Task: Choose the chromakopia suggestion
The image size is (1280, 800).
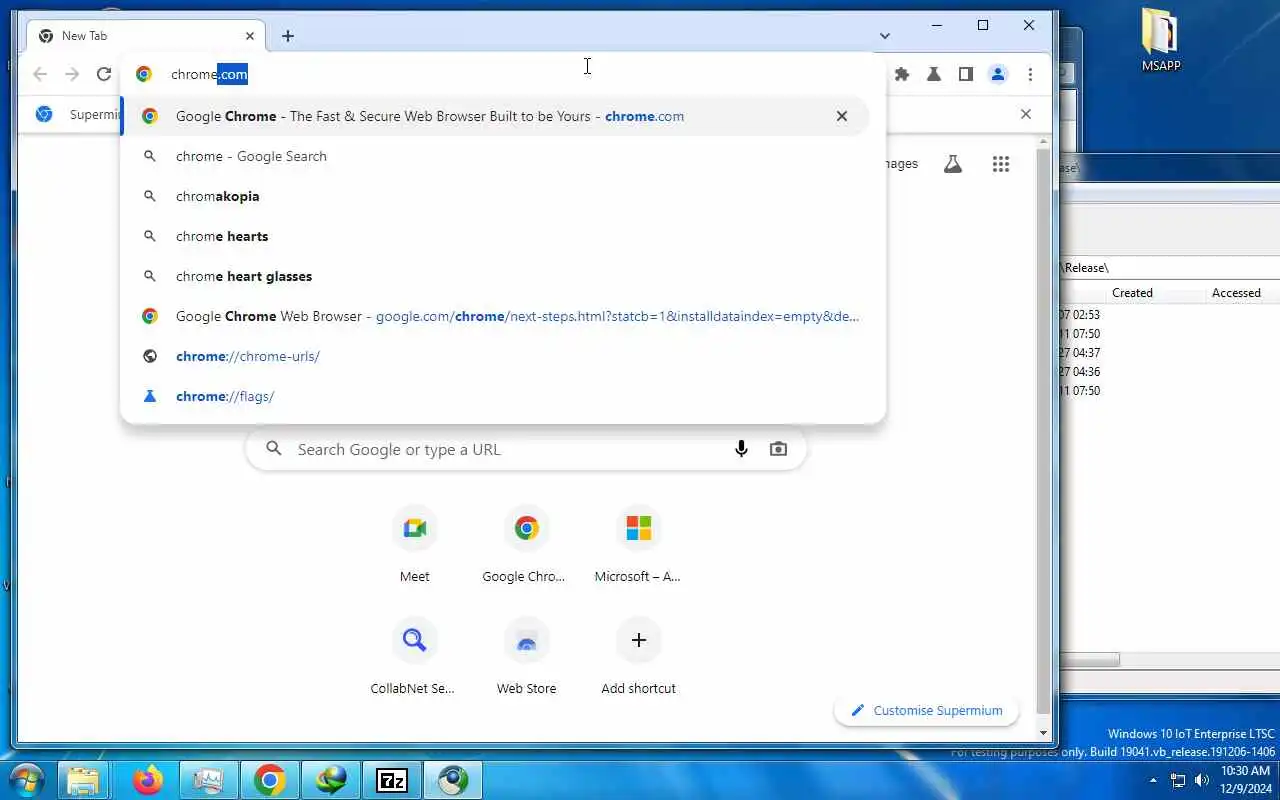Action: click(x=495, y=196)
